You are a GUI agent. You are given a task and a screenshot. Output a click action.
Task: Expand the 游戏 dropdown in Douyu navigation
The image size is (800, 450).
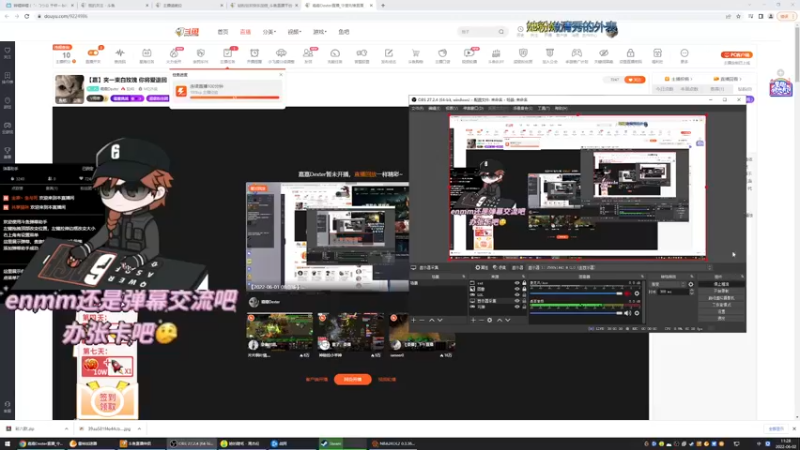point(320,32)
